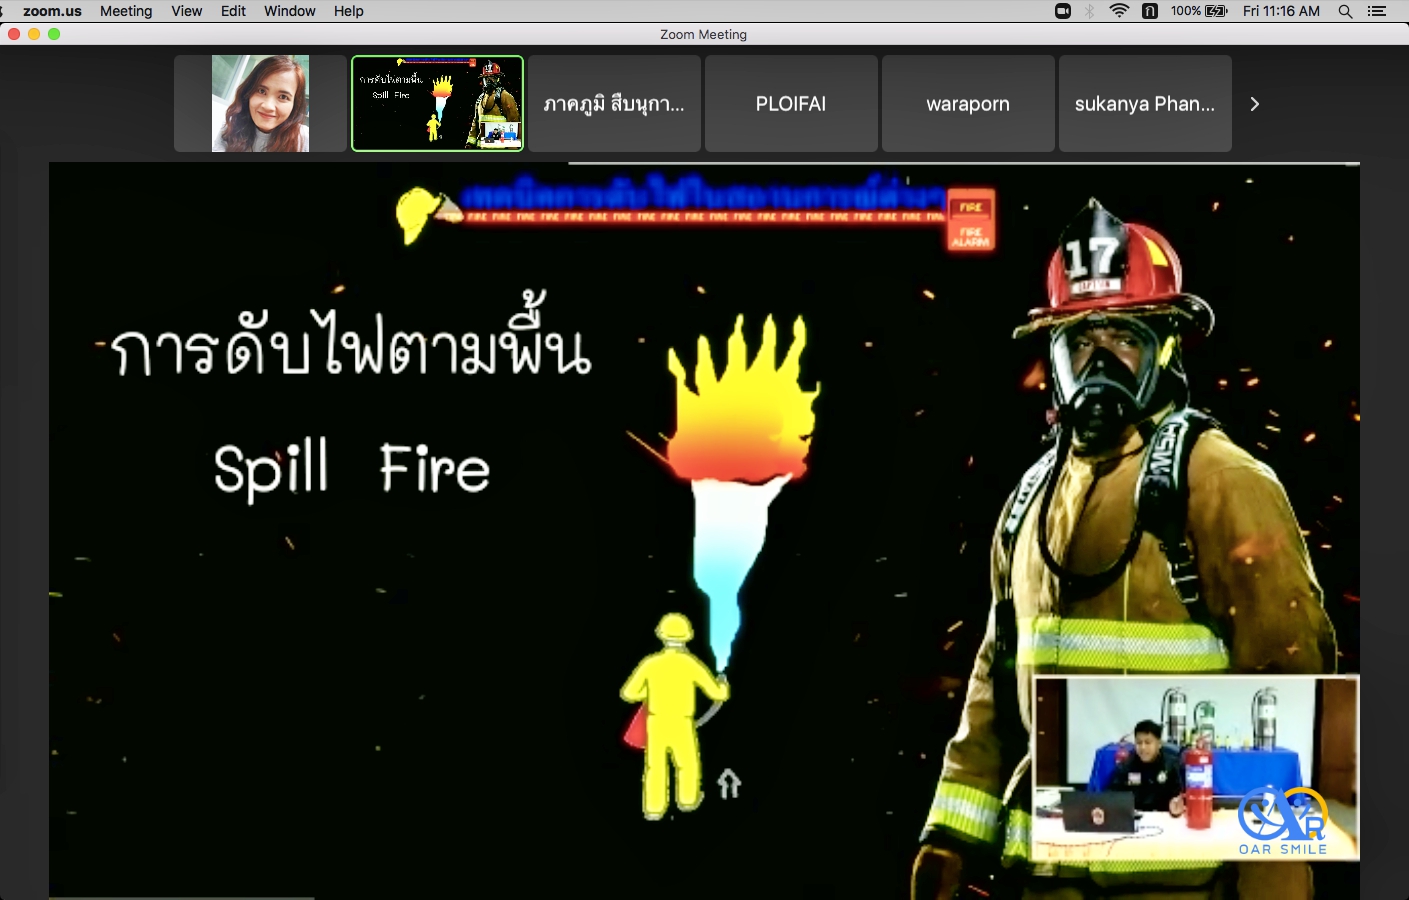Open the View menu

tap(186, 11)
